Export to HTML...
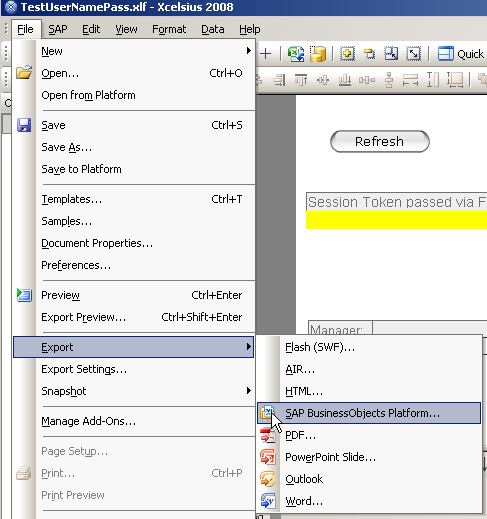Viewport: 487px width, 519px height. (x=369, y=391)
